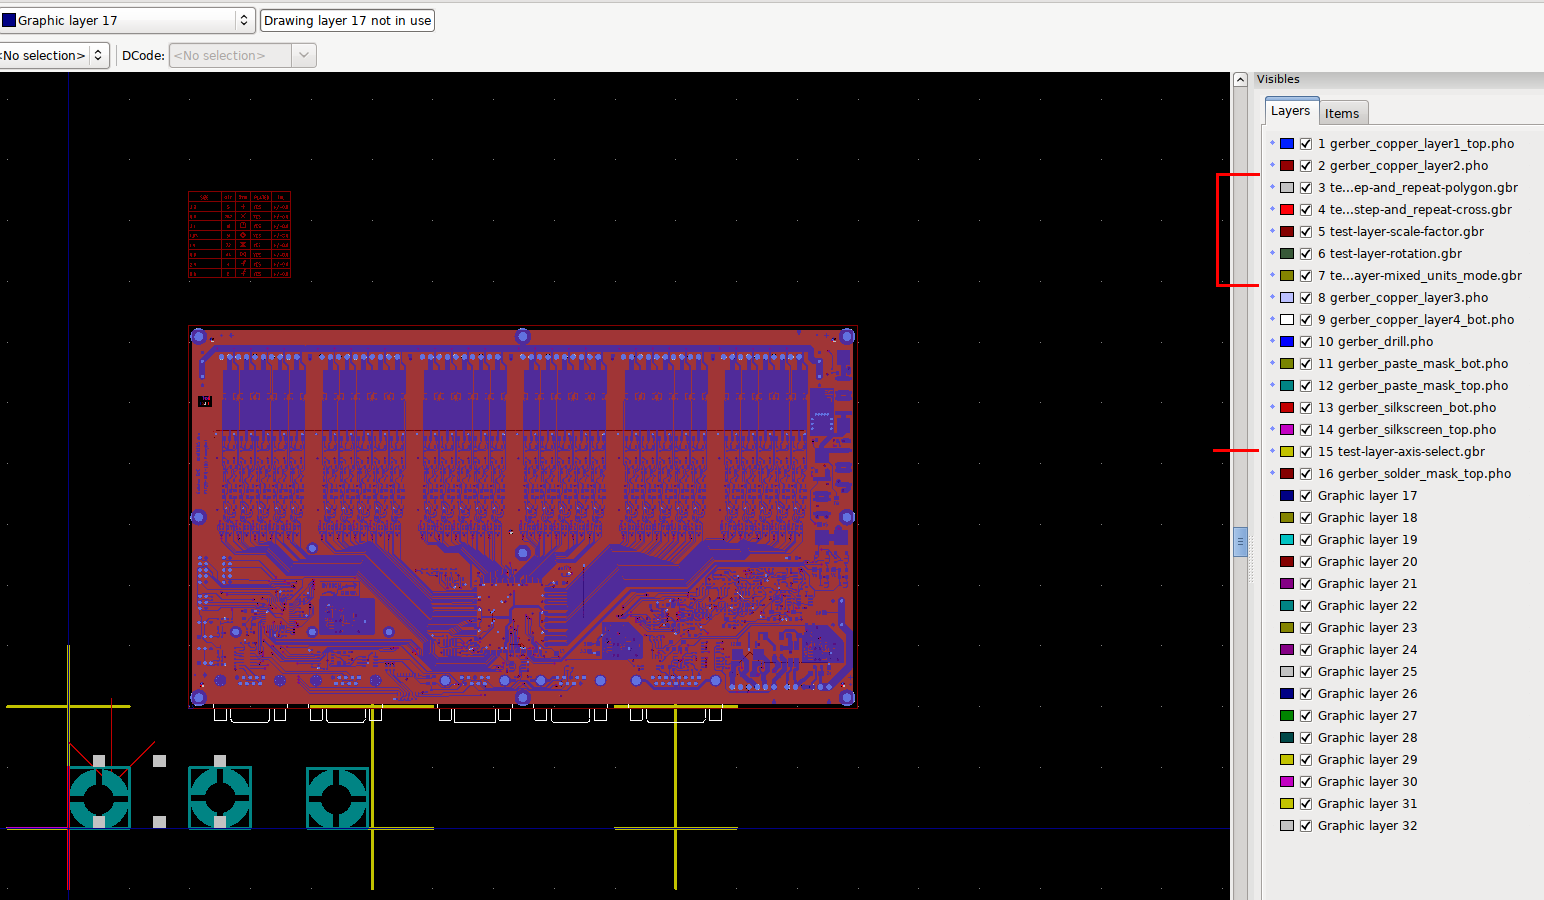Select layer 16 gerber_solder_mask_top.pho by name
Image resolution: width=1544 pixels, height=900 pixels.
1413,474
